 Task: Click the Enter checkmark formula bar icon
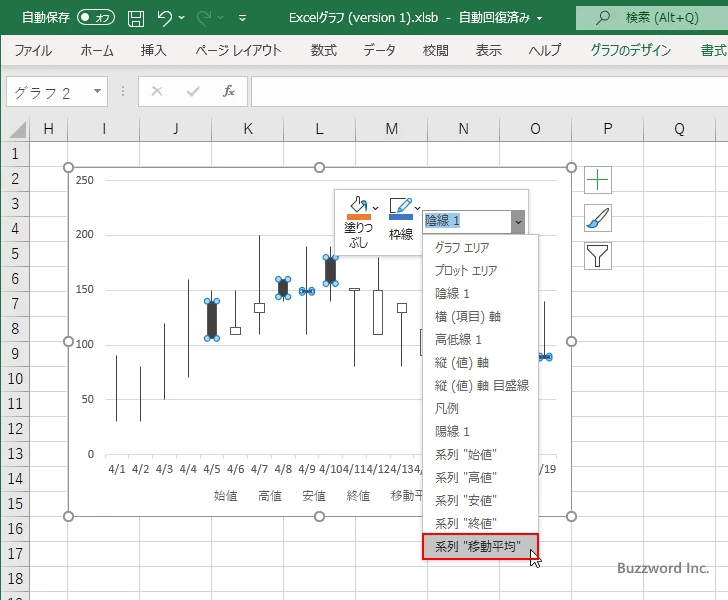pyautogui.click(x=193, y=91)
